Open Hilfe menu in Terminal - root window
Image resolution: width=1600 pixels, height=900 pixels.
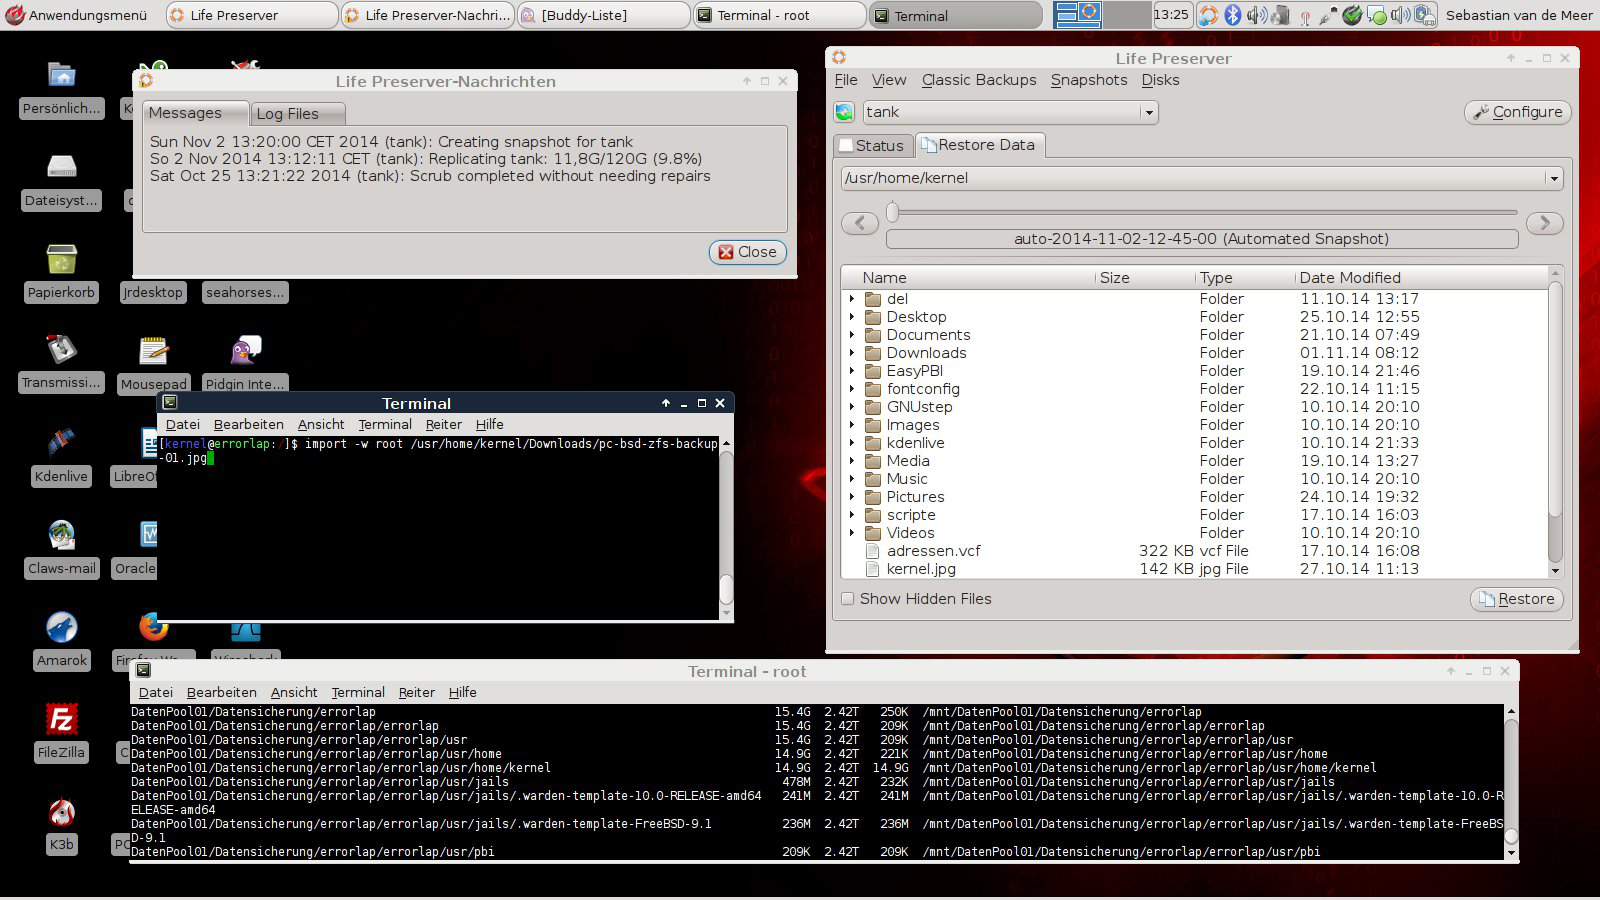pos(462,692)
